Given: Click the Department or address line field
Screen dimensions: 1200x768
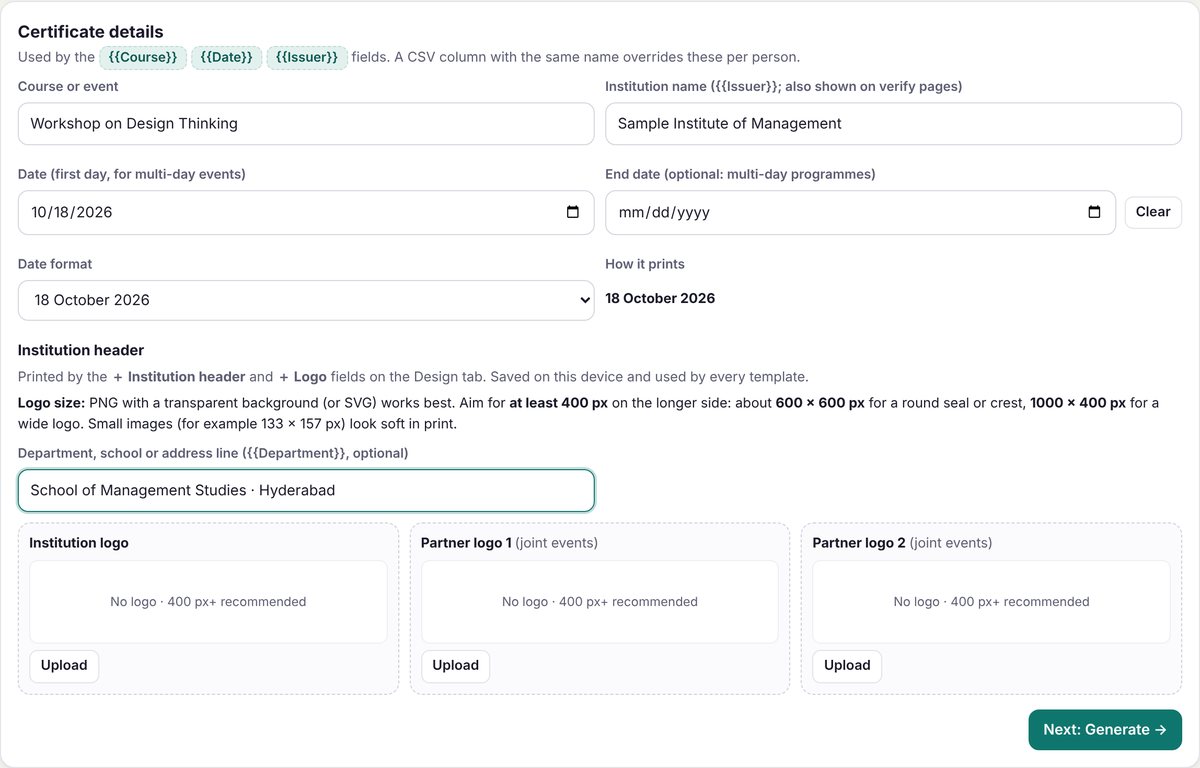Looking at the screenshot, I should tap(306, 491).
